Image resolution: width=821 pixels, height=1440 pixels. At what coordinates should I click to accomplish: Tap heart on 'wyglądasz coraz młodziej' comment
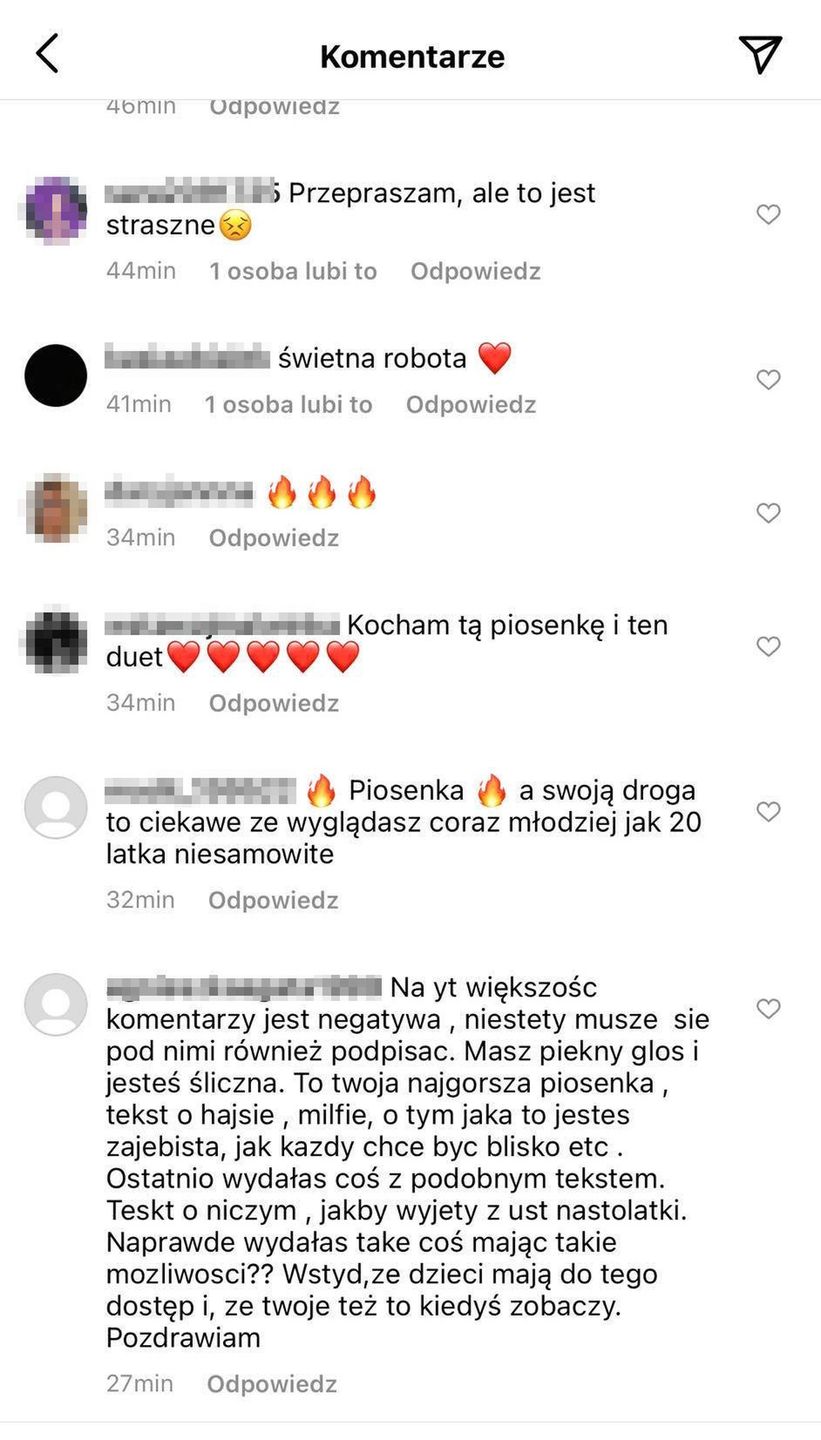[x=768, y=812]
